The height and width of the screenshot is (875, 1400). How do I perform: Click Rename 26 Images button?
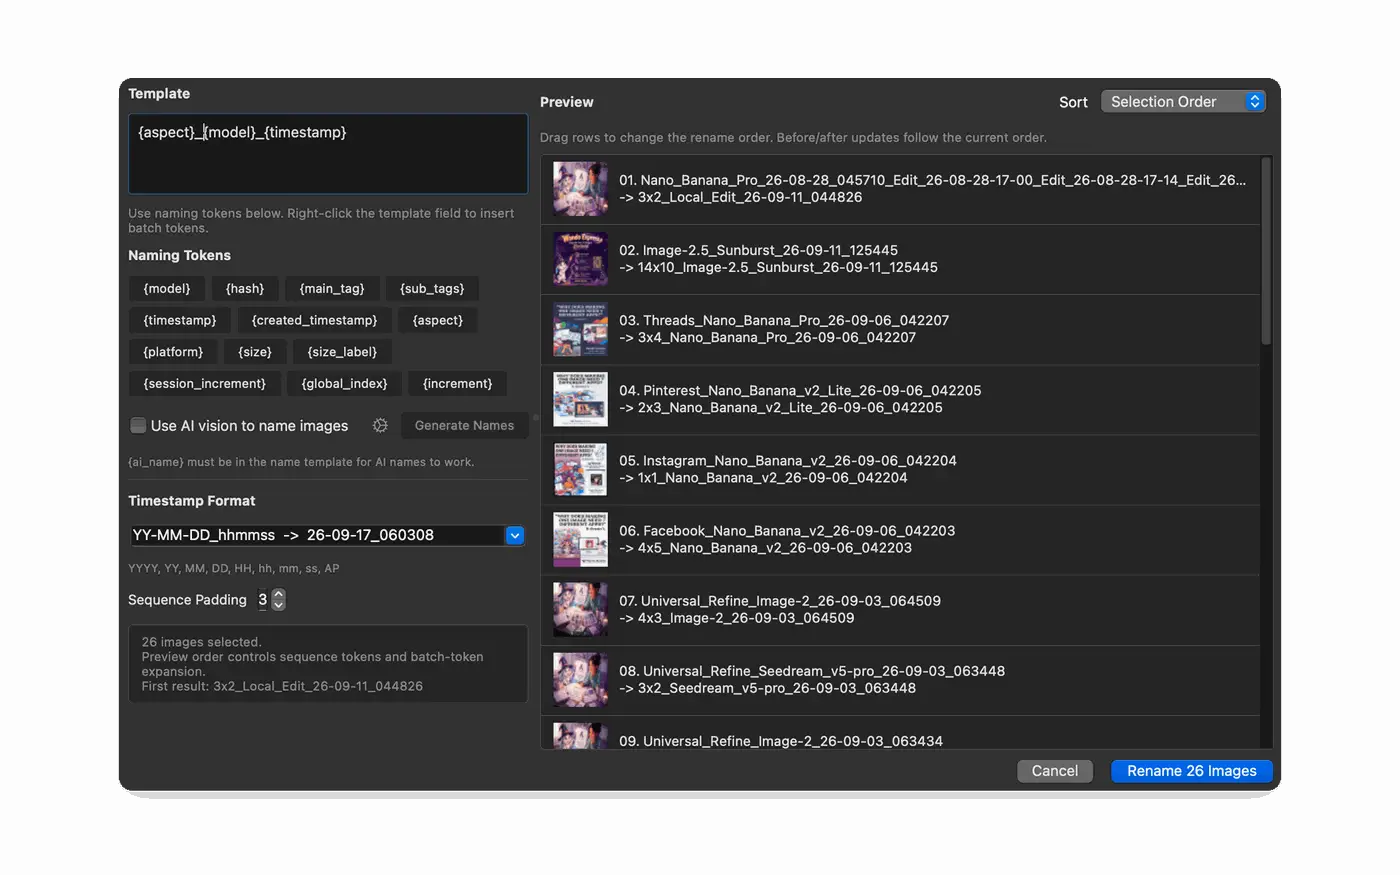tap(1192, 771)
